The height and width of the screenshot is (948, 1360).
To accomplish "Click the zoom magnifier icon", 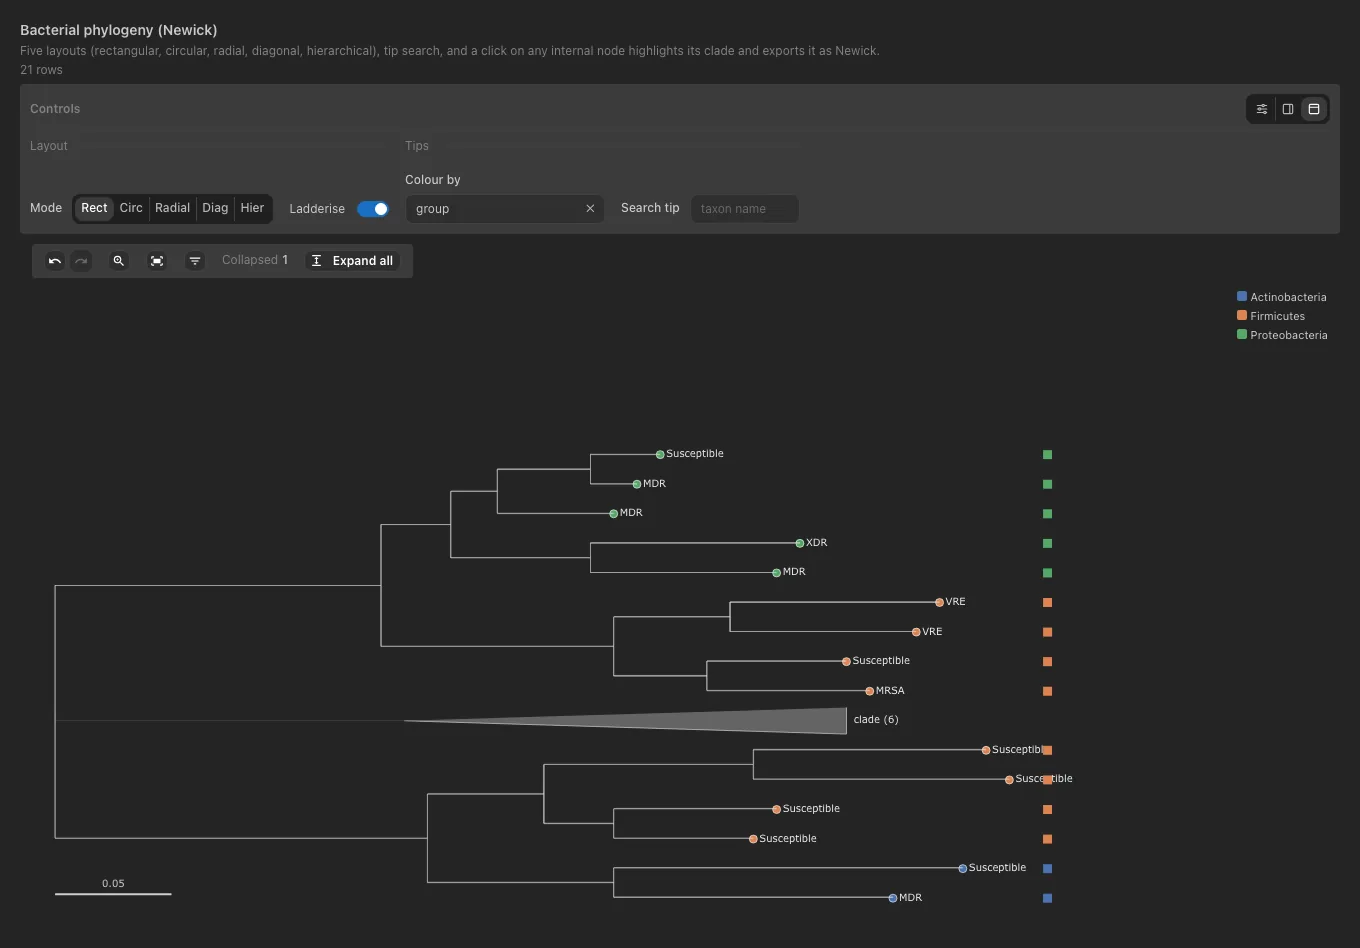I will pyautogui.click(x=119, y=261).
